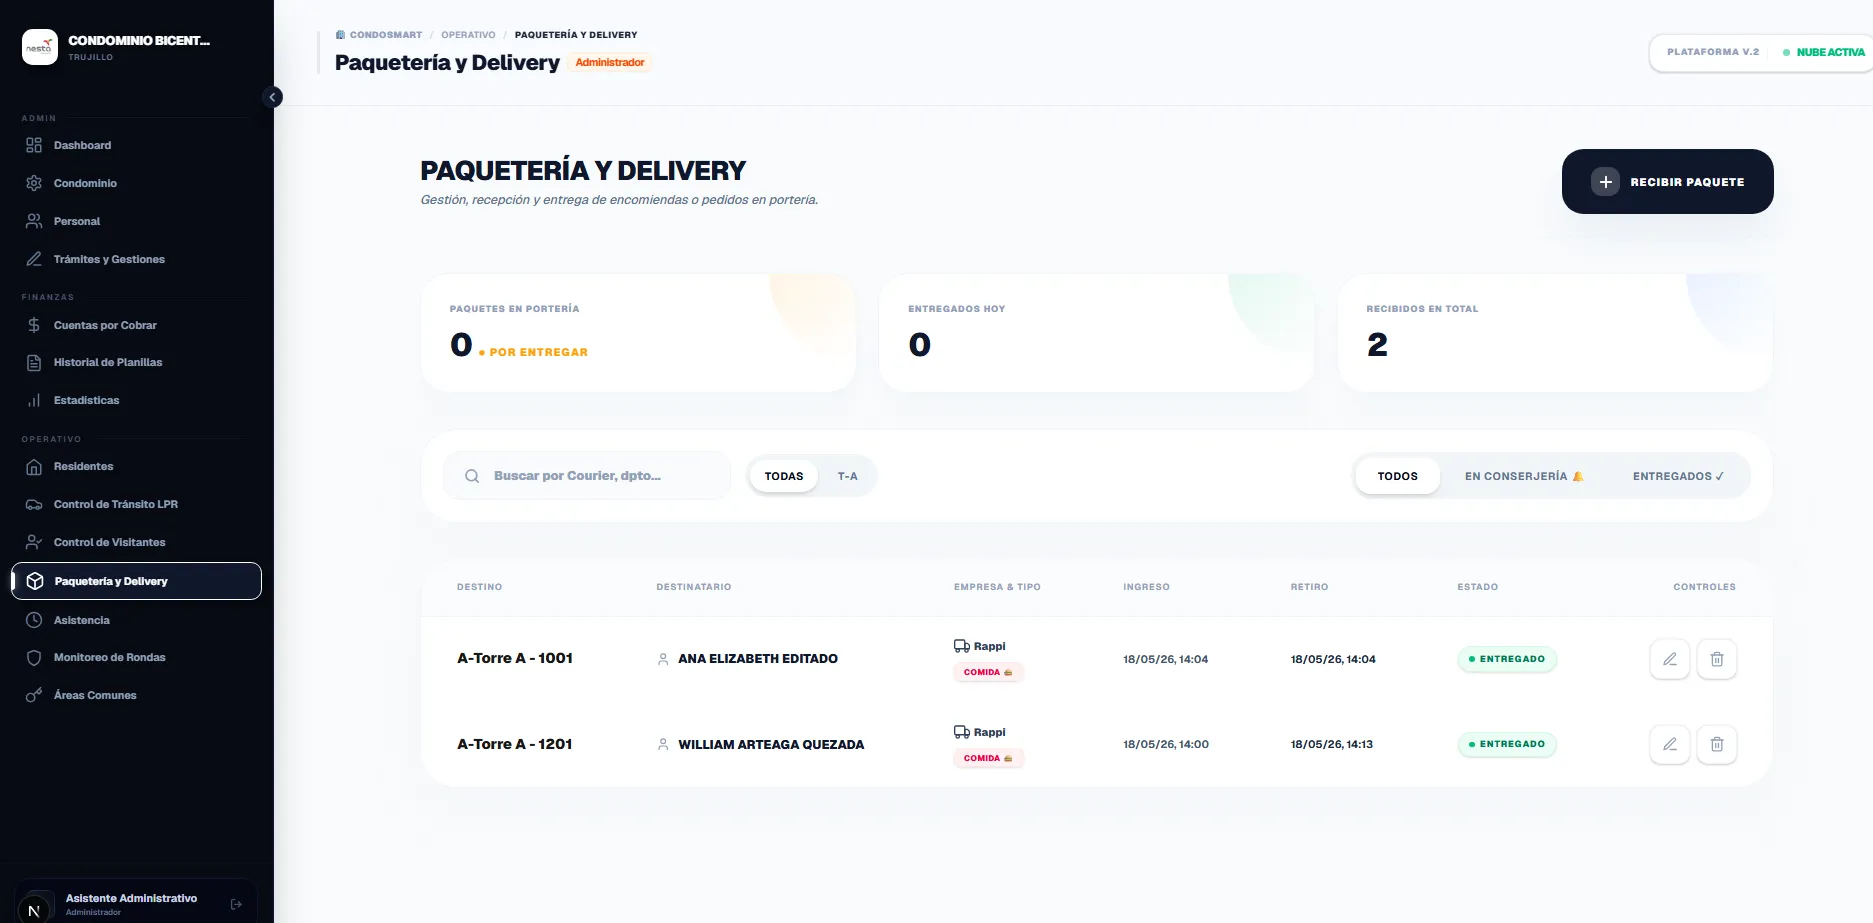Open Estadísticas in Finanzas section
Image resolution: width=1873 pixels, height=923 pixels.
click(136, 400)
